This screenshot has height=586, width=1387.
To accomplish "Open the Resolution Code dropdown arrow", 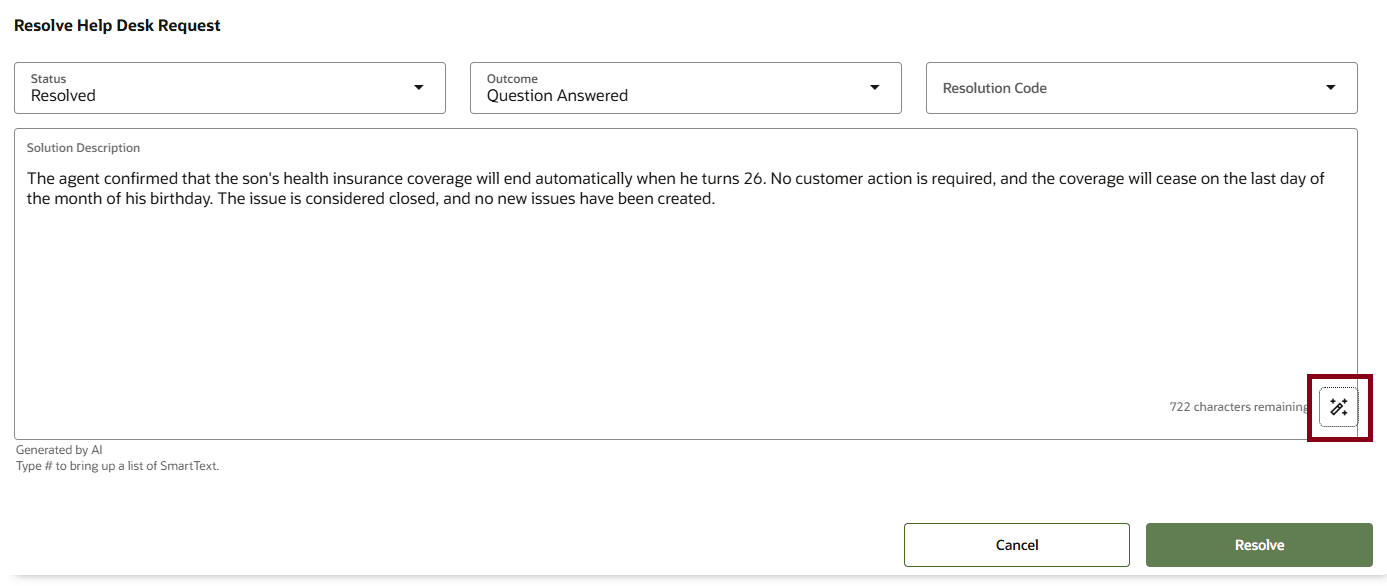I will coord(1331,88).
